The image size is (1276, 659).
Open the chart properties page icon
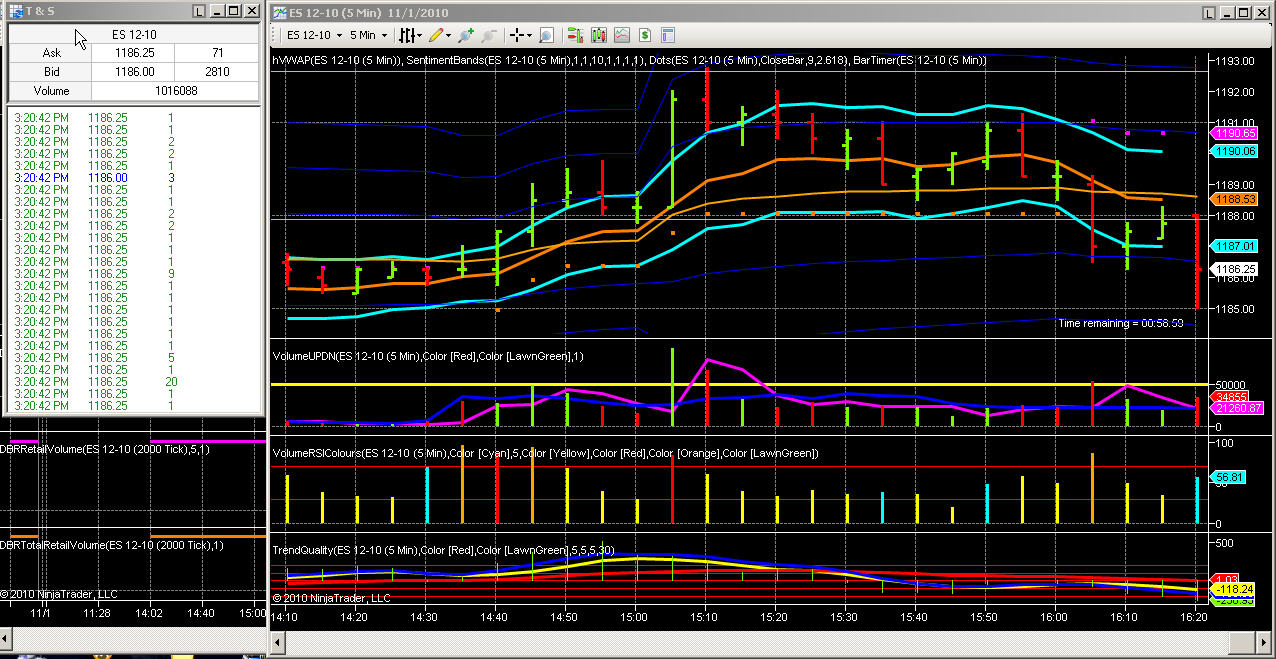(668, 34)
